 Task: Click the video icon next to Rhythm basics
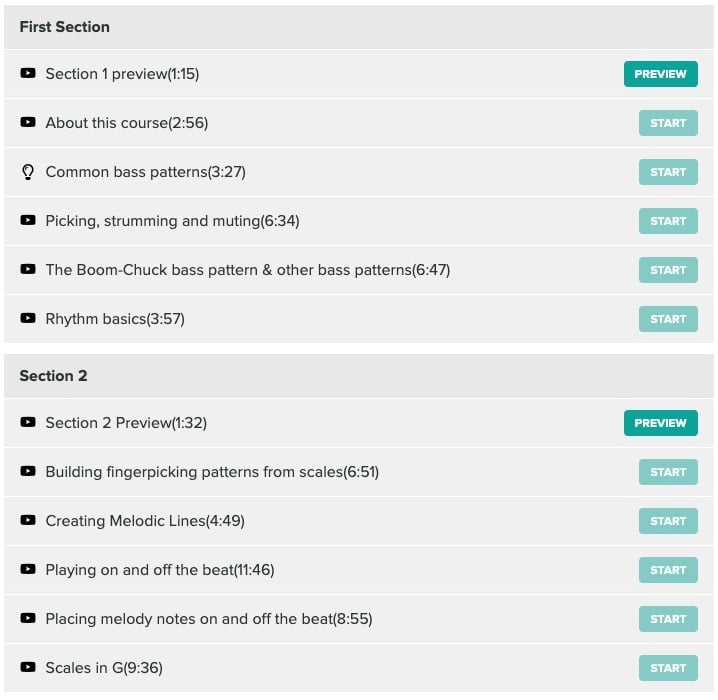tap(28, 318)
